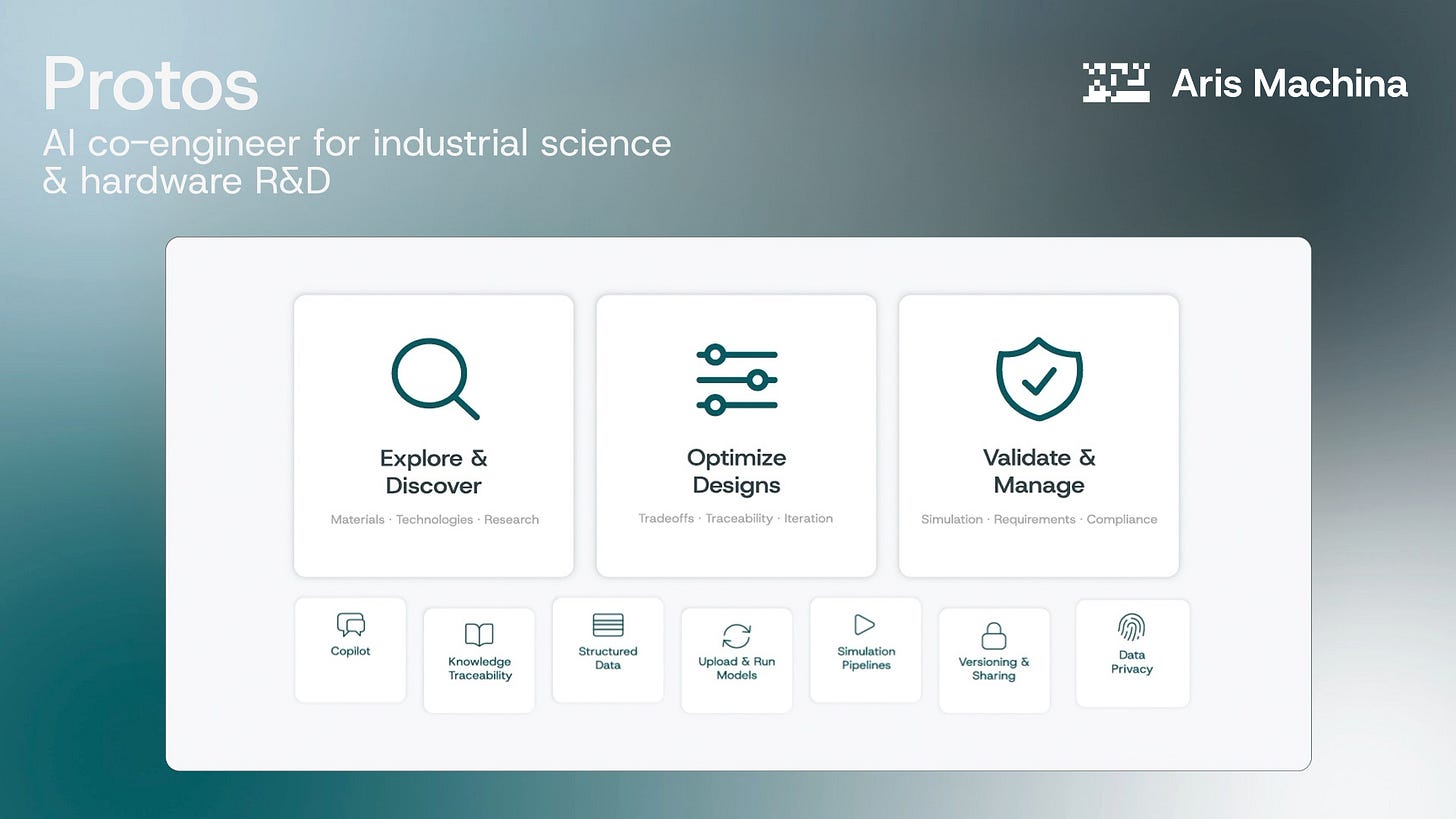Choose the "Upload & Run Models" label
The width and height of the screenshot is (1456, 819).
(737, 668)
